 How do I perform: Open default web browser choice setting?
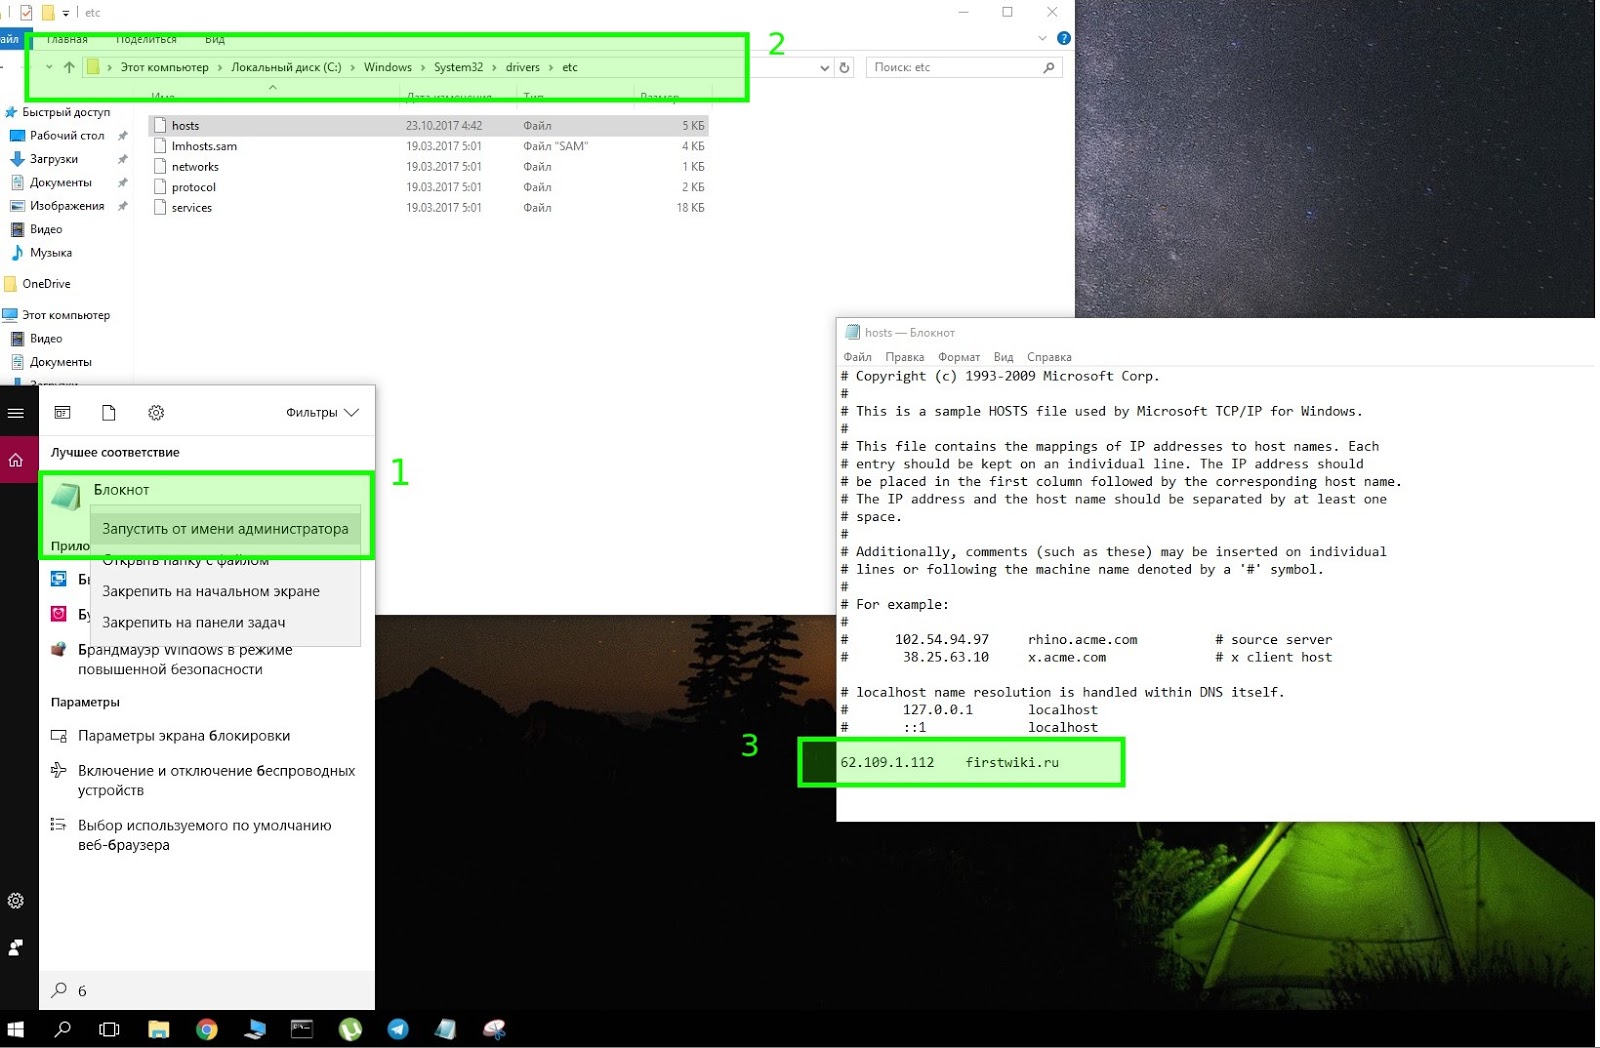(x=207, y=835)
